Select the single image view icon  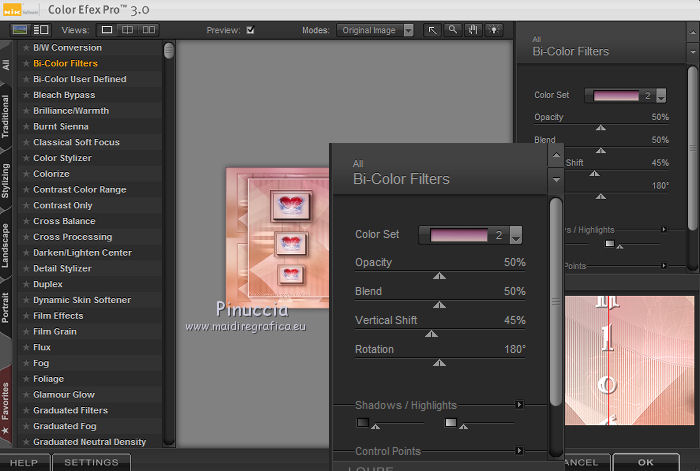coord(107,30)
